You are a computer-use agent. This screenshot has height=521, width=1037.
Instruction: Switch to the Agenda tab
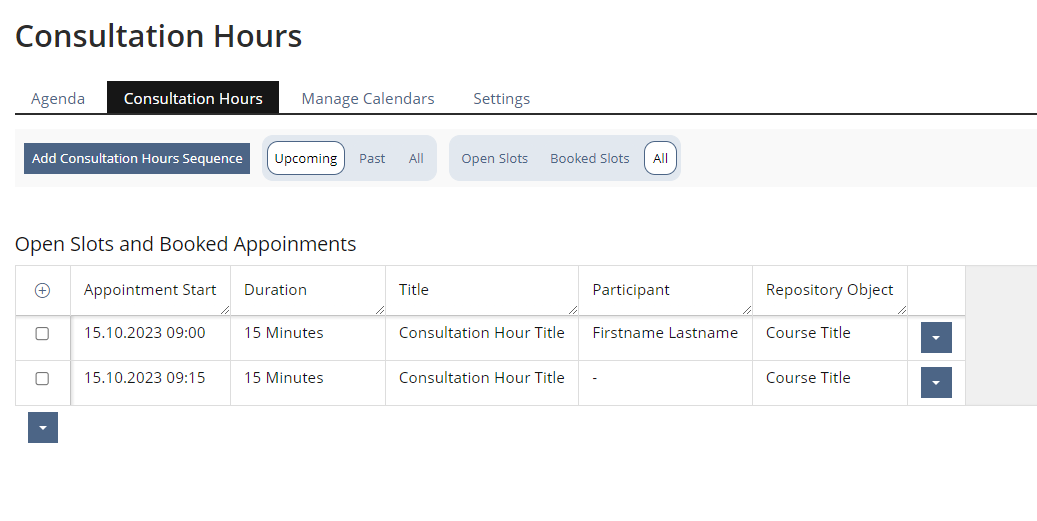click(x=58, y=99)
